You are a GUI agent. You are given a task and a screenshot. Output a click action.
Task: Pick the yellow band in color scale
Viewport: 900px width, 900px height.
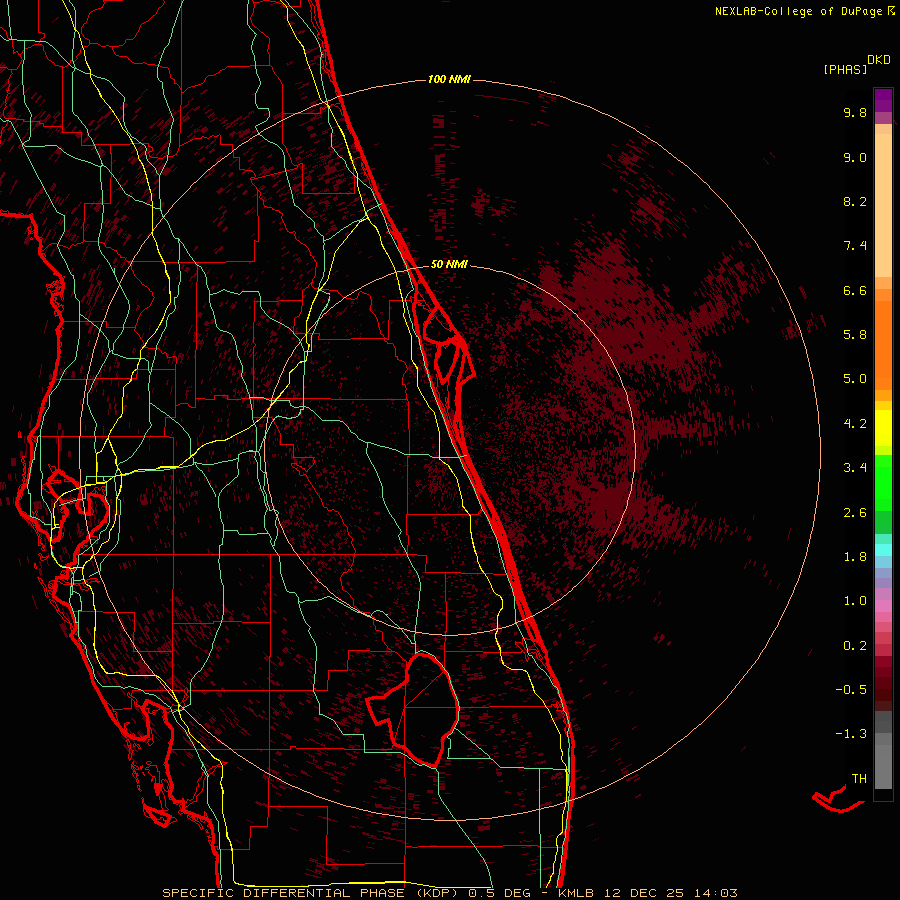click(883, 428)
